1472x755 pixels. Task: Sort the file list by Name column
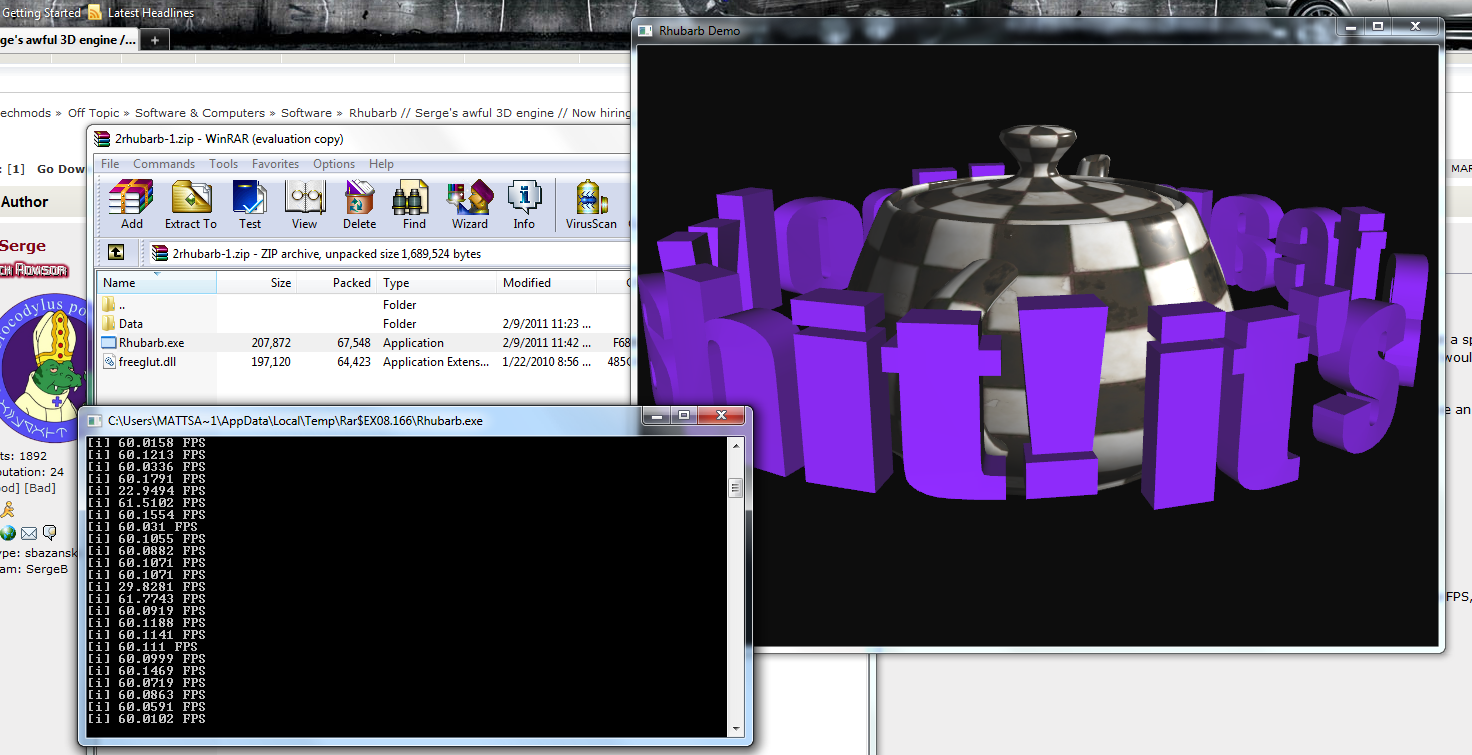(x=157, y=283)
